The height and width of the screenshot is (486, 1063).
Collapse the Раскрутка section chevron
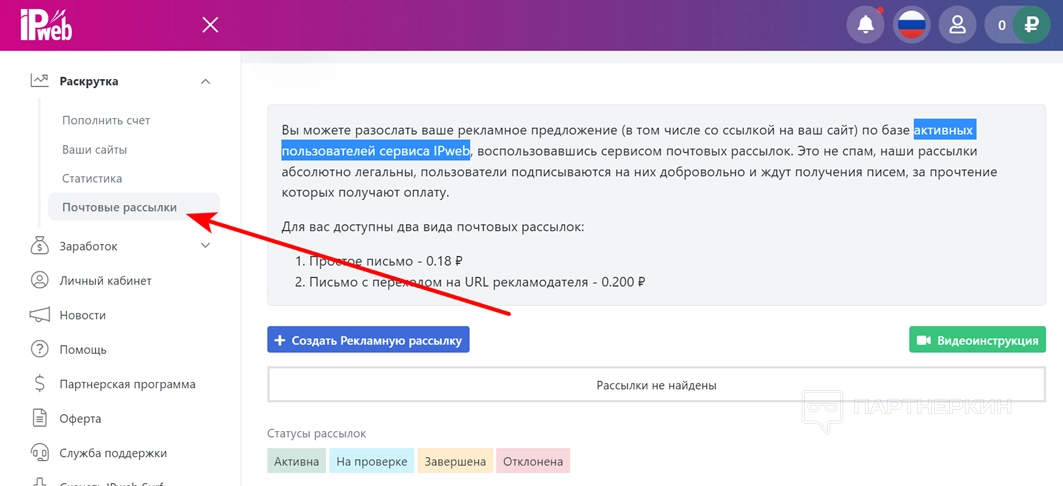[x=206, y=81]
